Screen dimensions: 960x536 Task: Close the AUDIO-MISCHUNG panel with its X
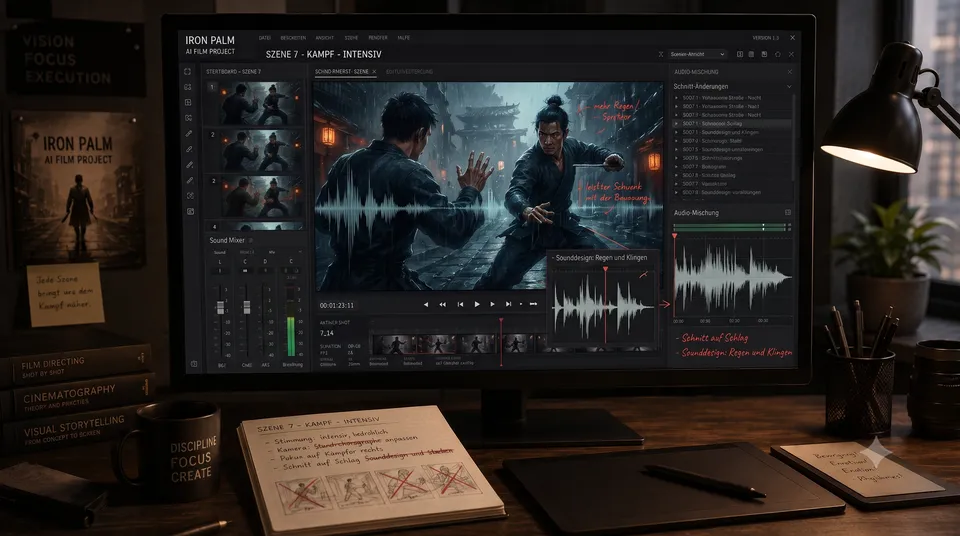click(x=789, y=72)
